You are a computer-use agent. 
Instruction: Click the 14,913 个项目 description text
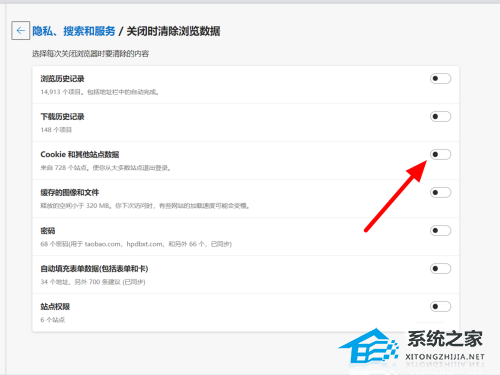point(99,92)
